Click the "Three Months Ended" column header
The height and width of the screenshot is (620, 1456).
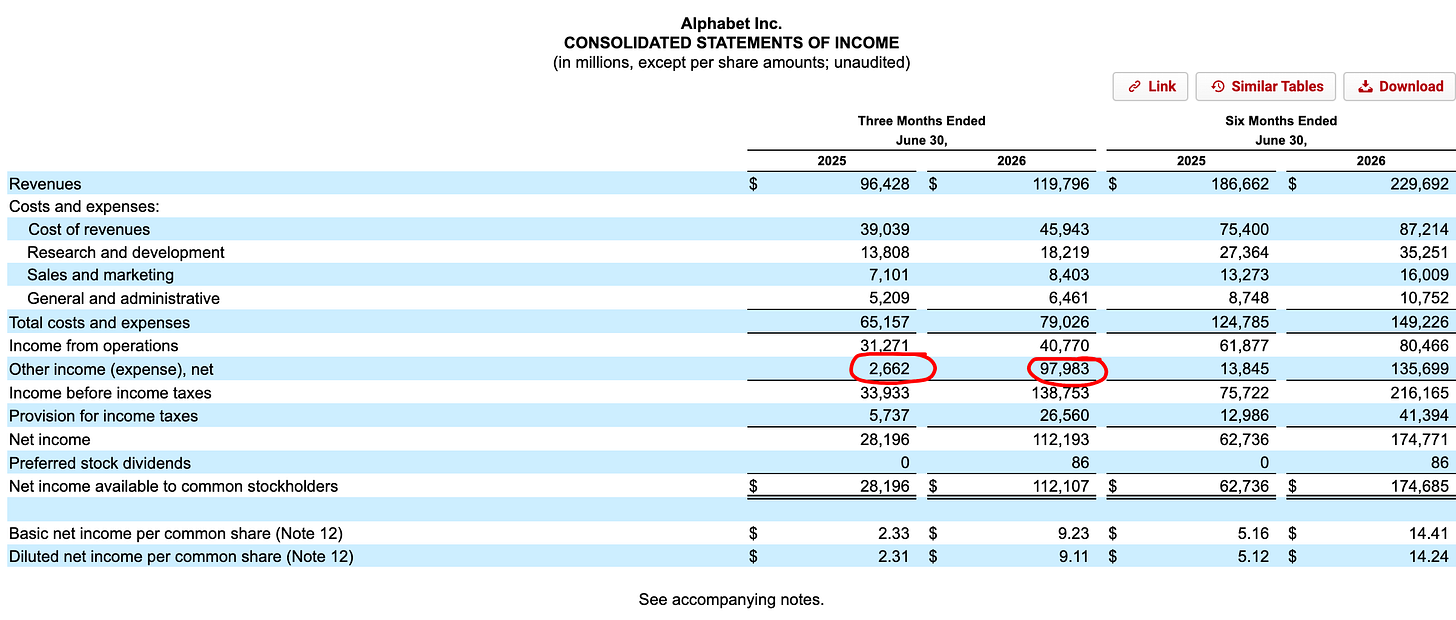(x=921, y=121)
